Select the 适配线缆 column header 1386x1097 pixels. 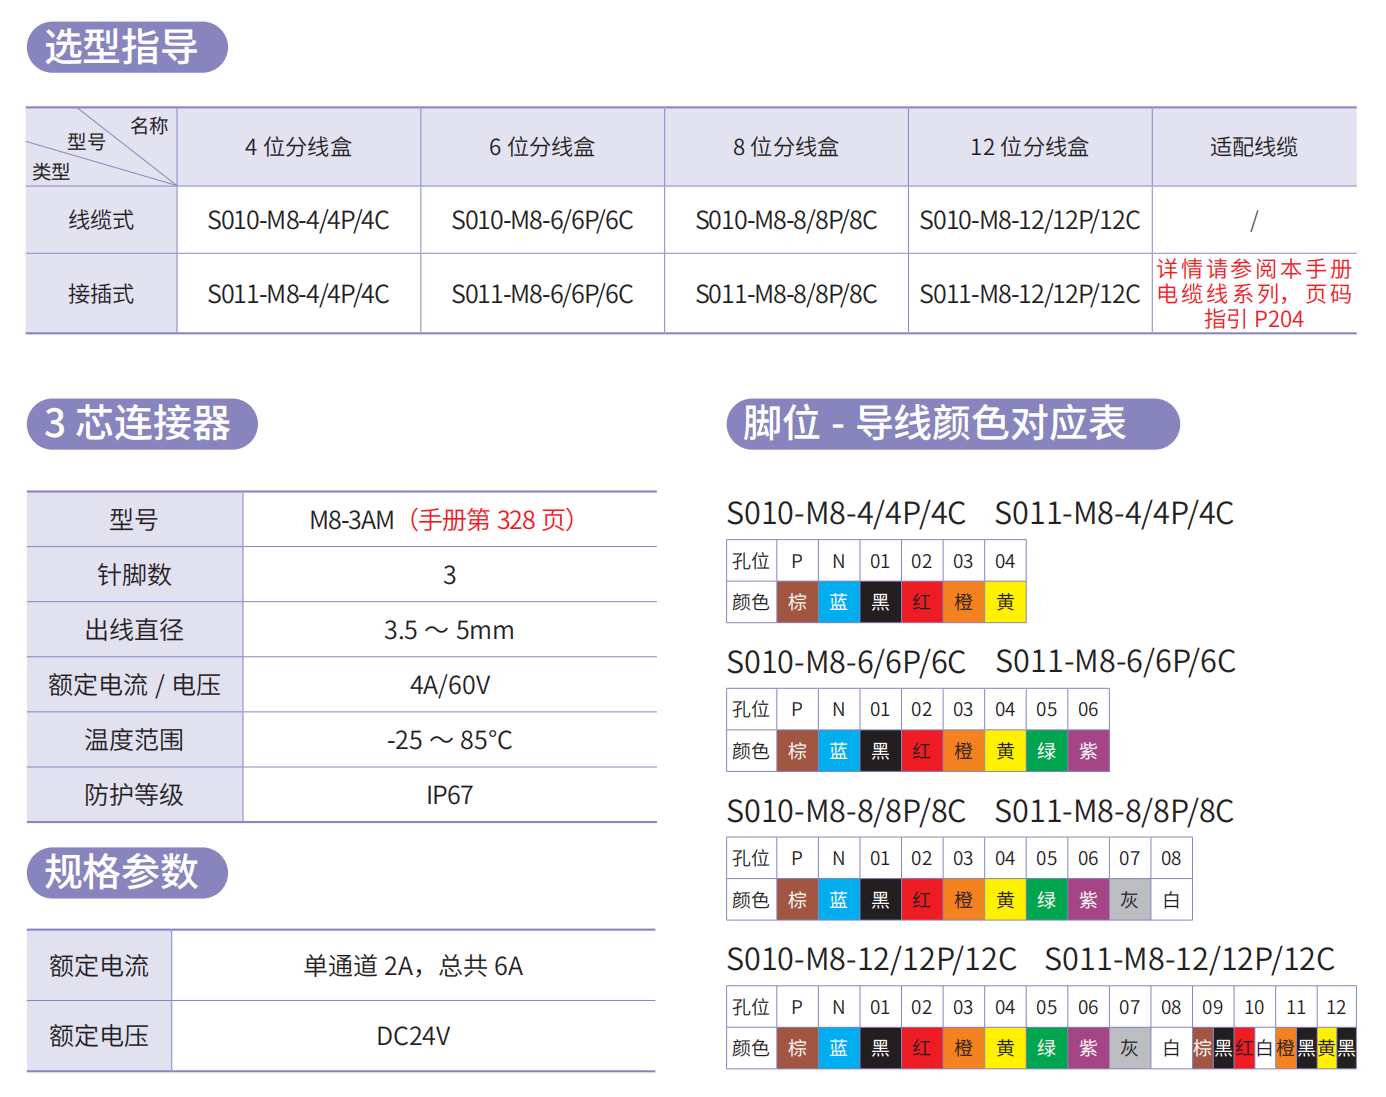[1254, 147]
